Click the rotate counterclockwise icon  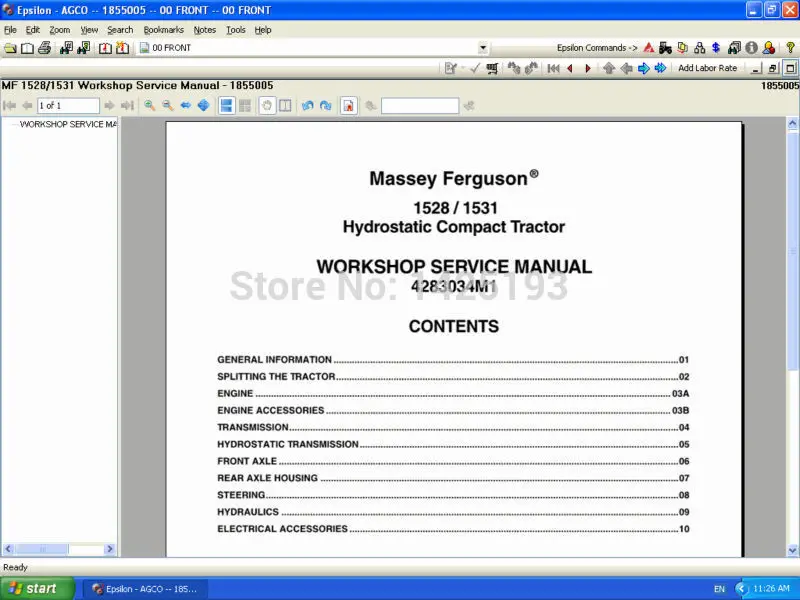coord(307,106)
